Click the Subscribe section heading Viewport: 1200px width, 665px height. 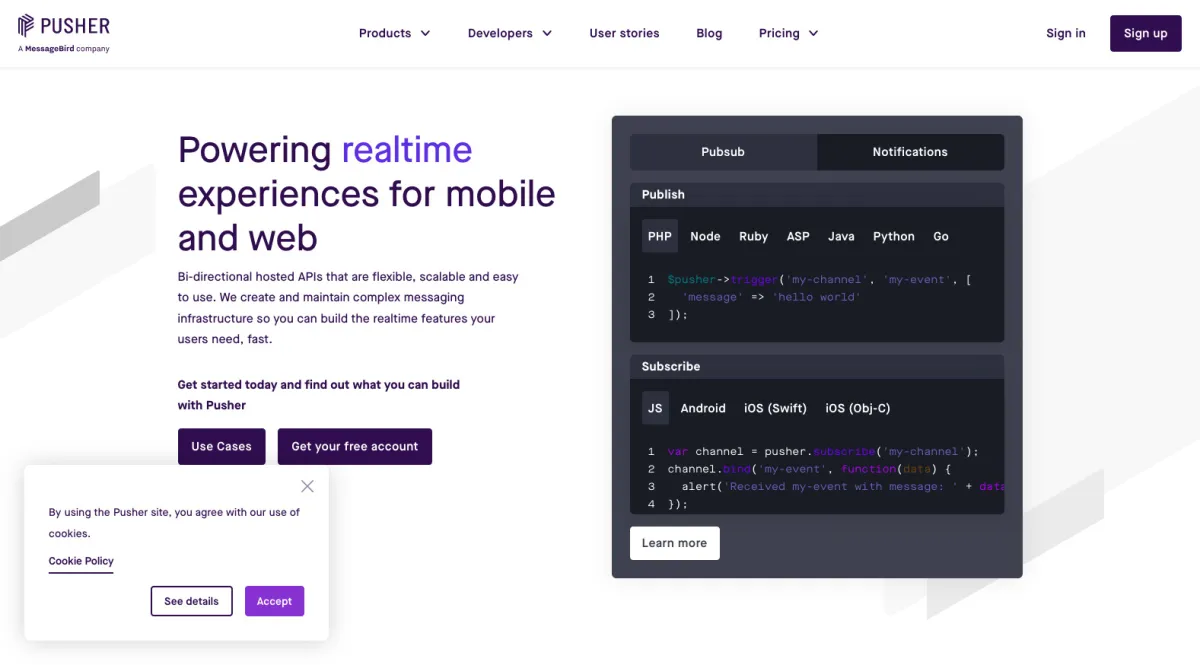click(x=671, y=366)
